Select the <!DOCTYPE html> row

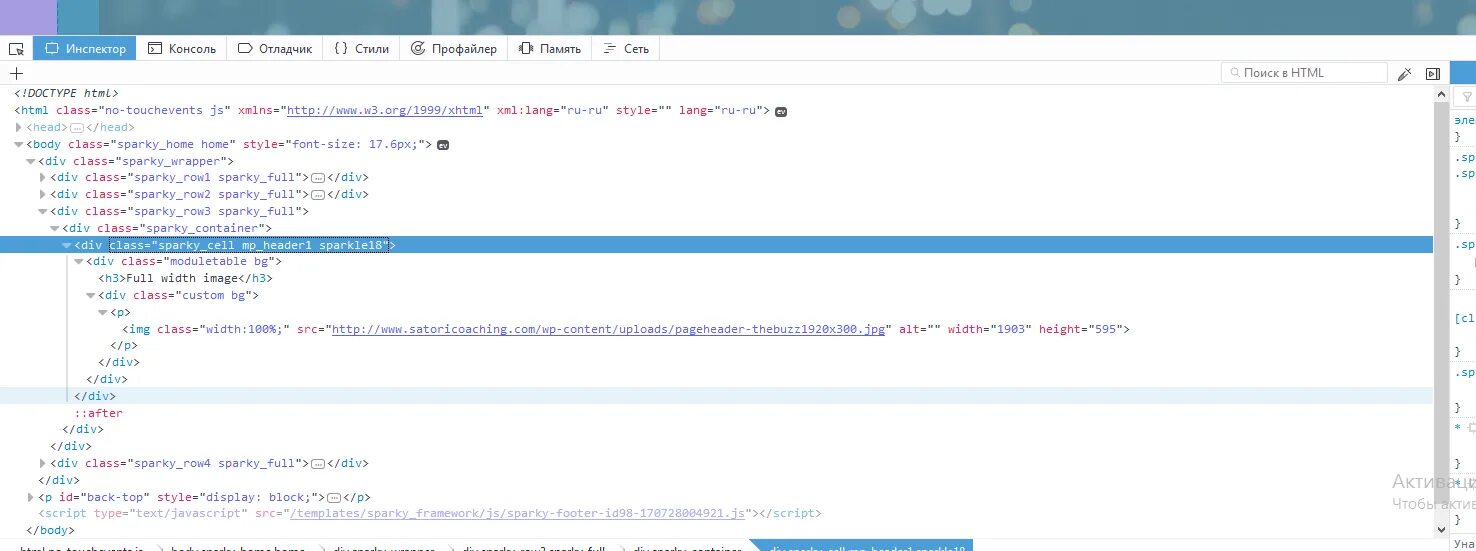[x=716, y=94]
